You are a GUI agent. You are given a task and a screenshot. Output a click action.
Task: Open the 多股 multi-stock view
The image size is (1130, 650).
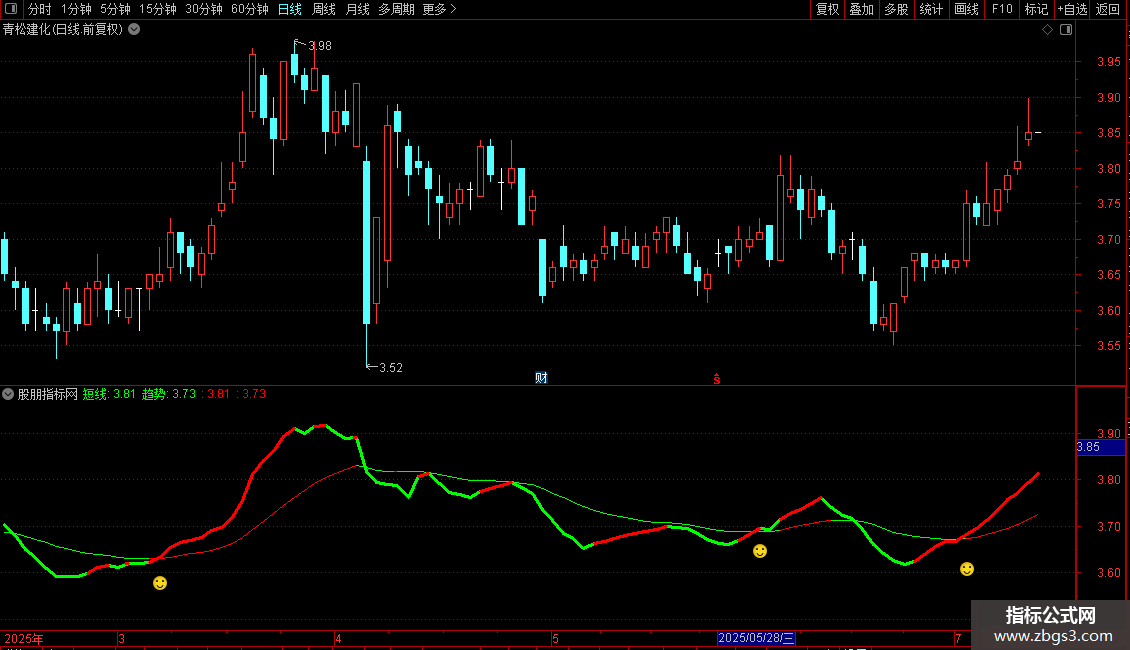(896, 9)
